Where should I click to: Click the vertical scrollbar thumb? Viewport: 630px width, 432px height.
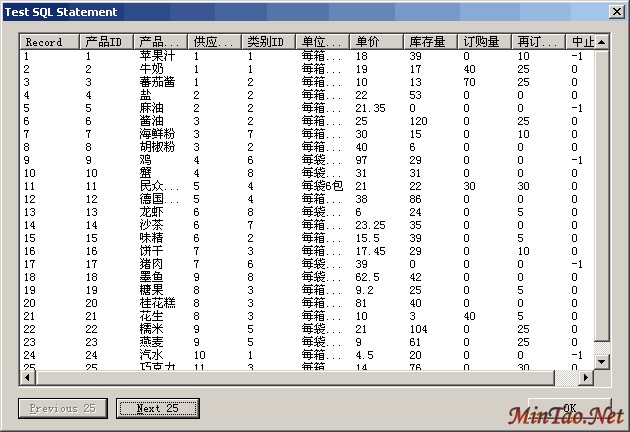[601, 190]
